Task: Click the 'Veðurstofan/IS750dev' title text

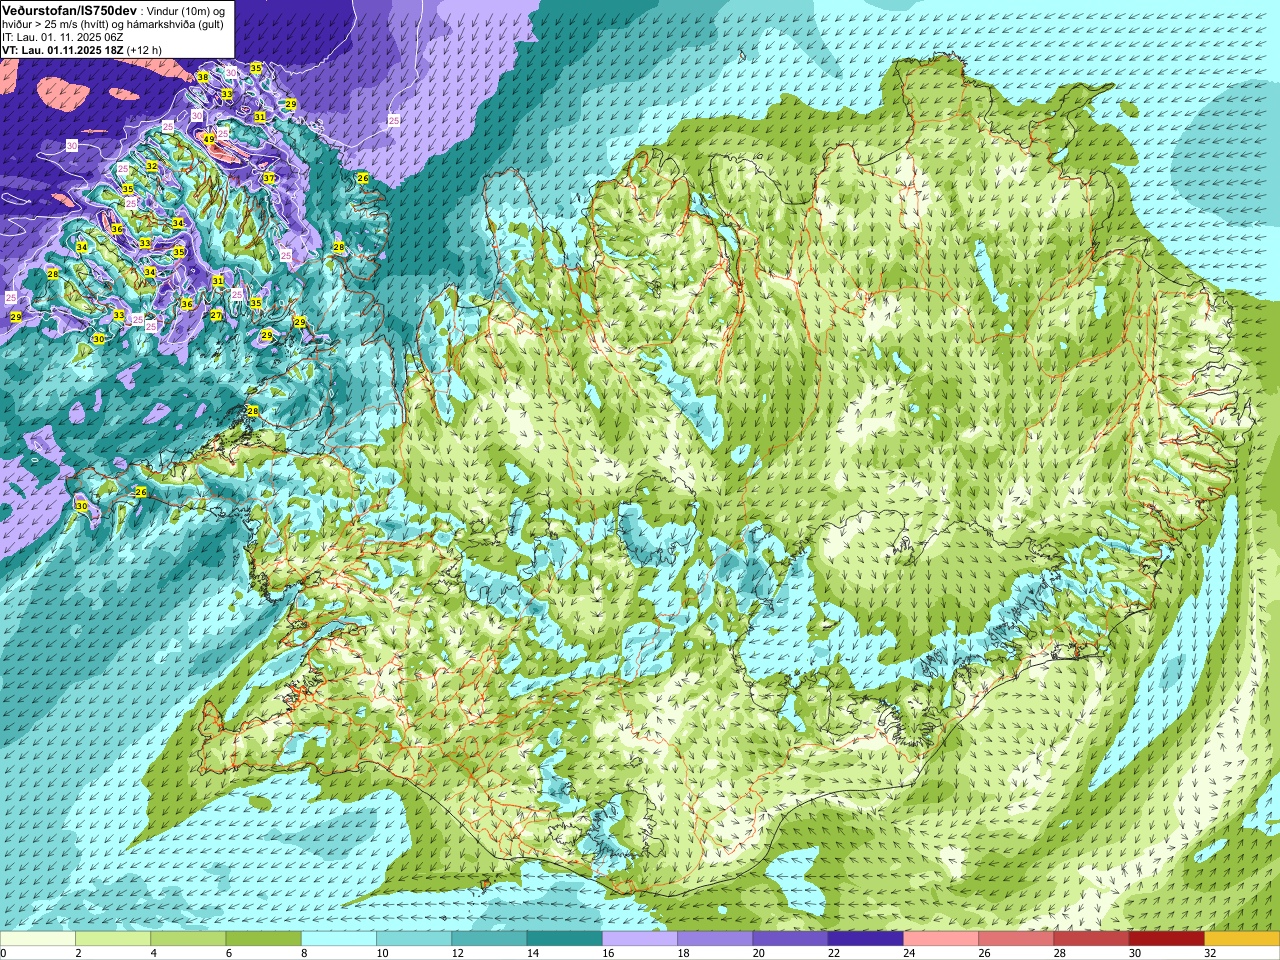Action: [69, 10]
